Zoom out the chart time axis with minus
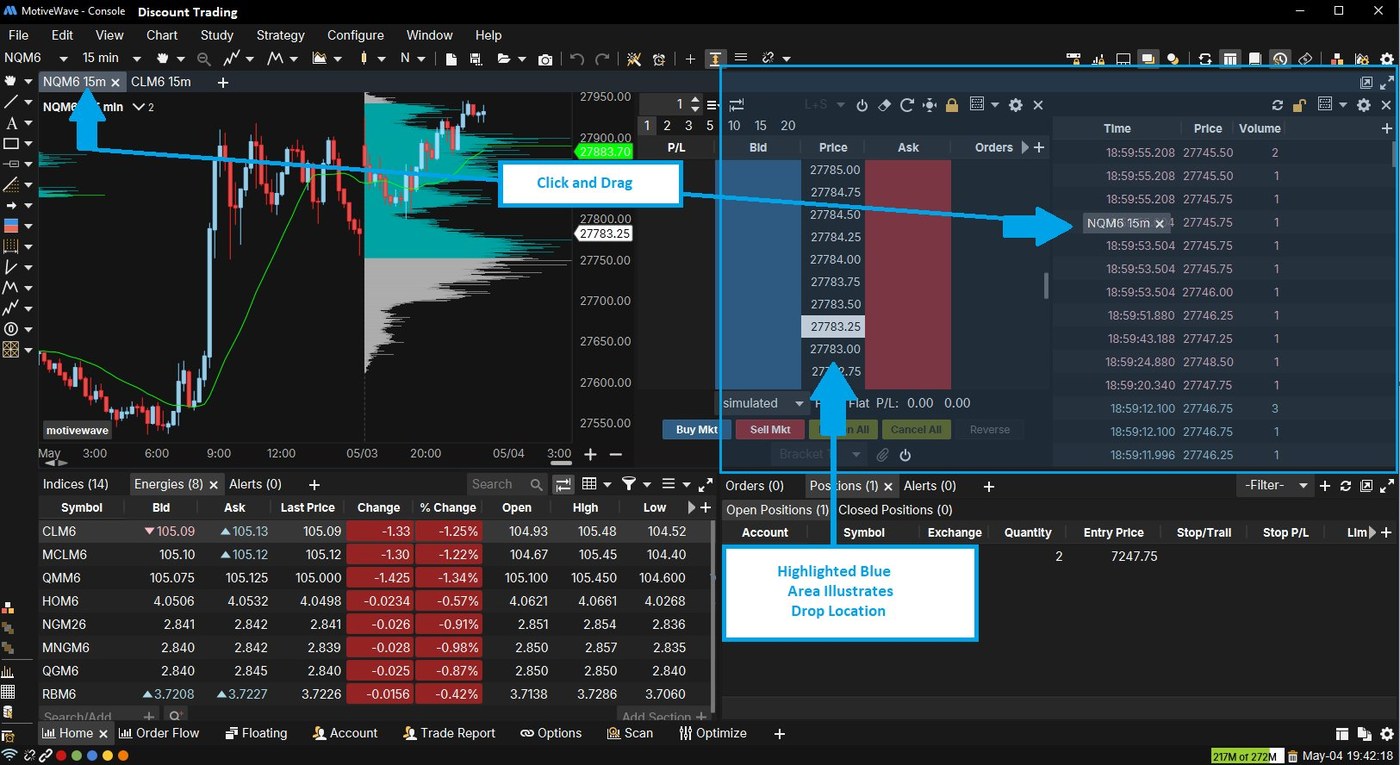 tap(615, 454)
